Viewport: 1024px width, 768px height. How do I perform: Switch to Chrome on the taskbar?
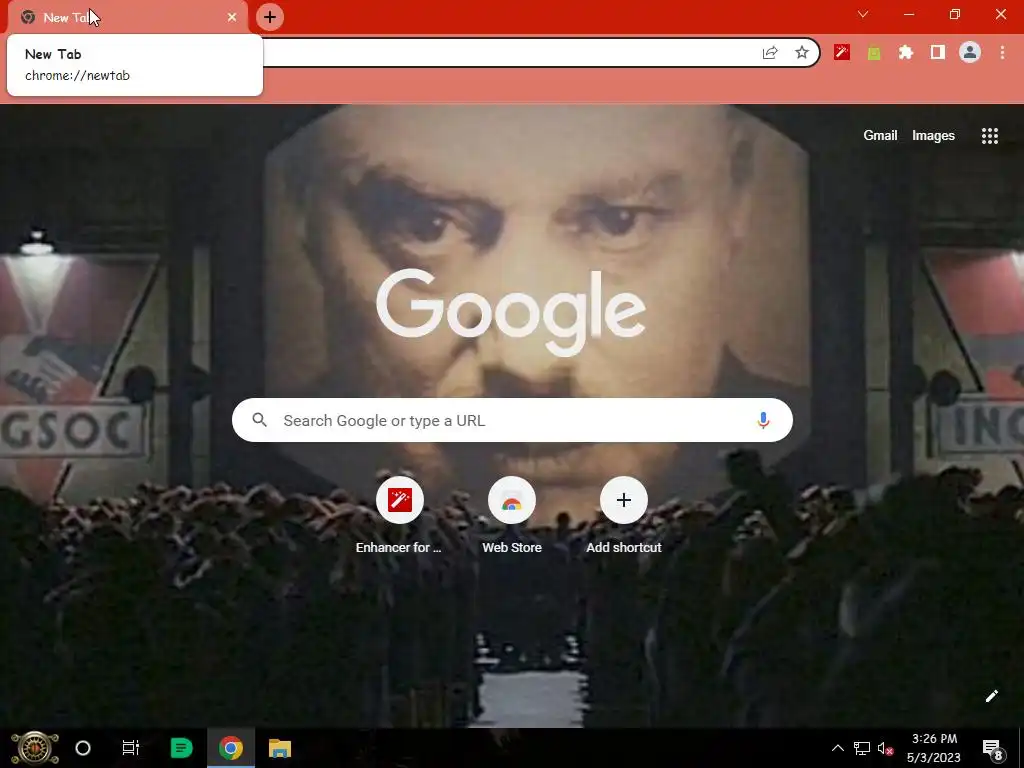[x=231, y=748]
